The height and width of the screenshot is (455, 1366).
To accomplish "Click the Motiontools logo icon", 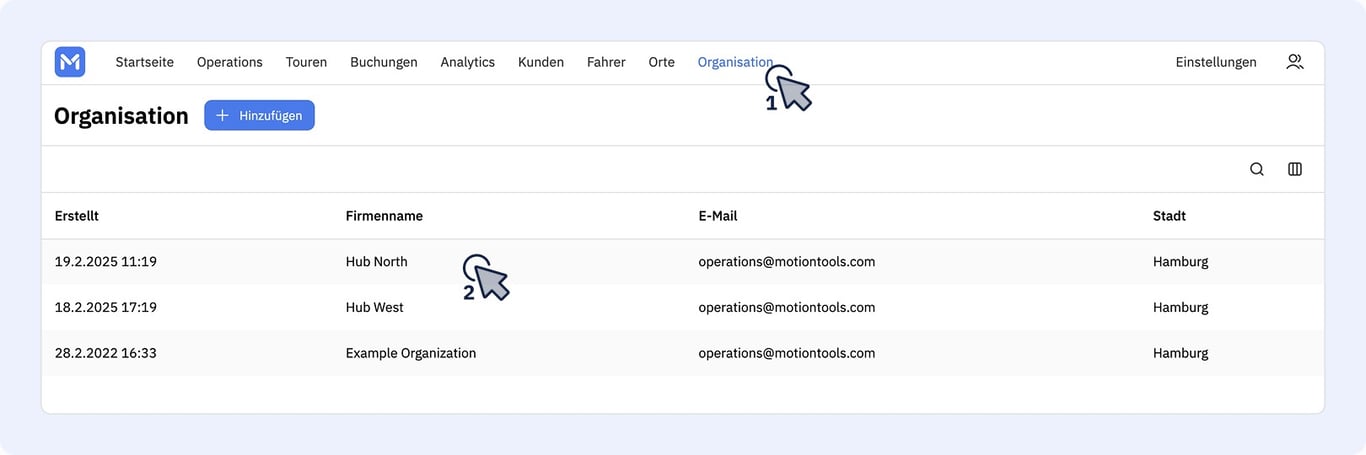I will pyautogui.click(x=70, y=62).
